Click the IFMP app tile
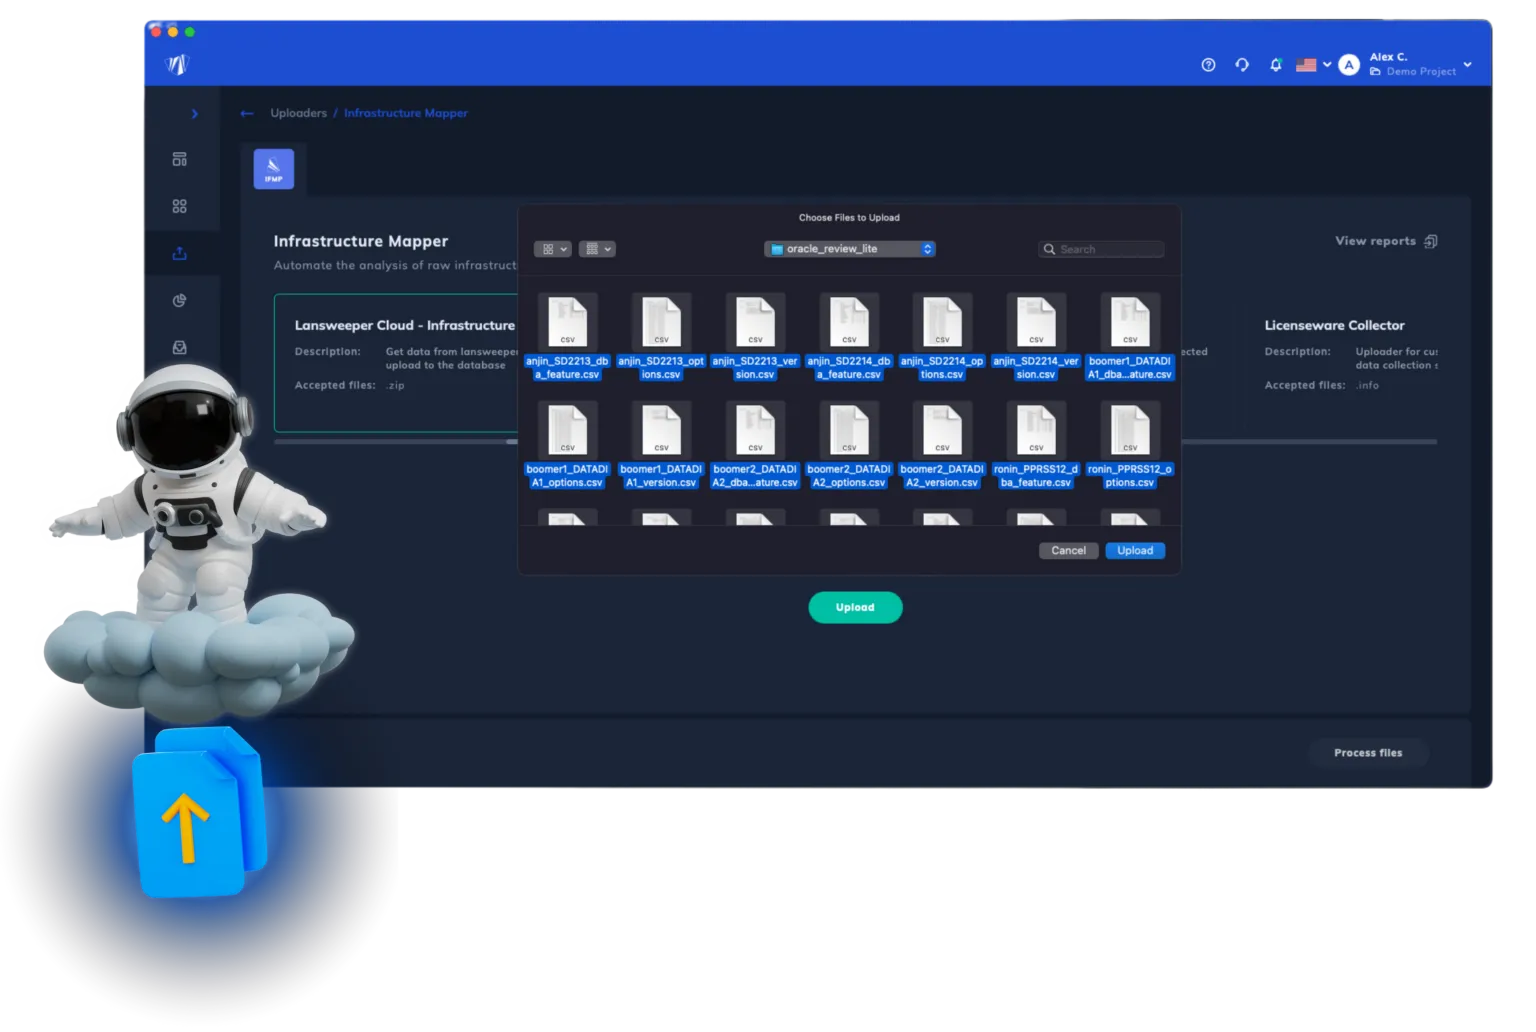The width and height of the screenshot is (1536, 1032). tap(273, 169)
